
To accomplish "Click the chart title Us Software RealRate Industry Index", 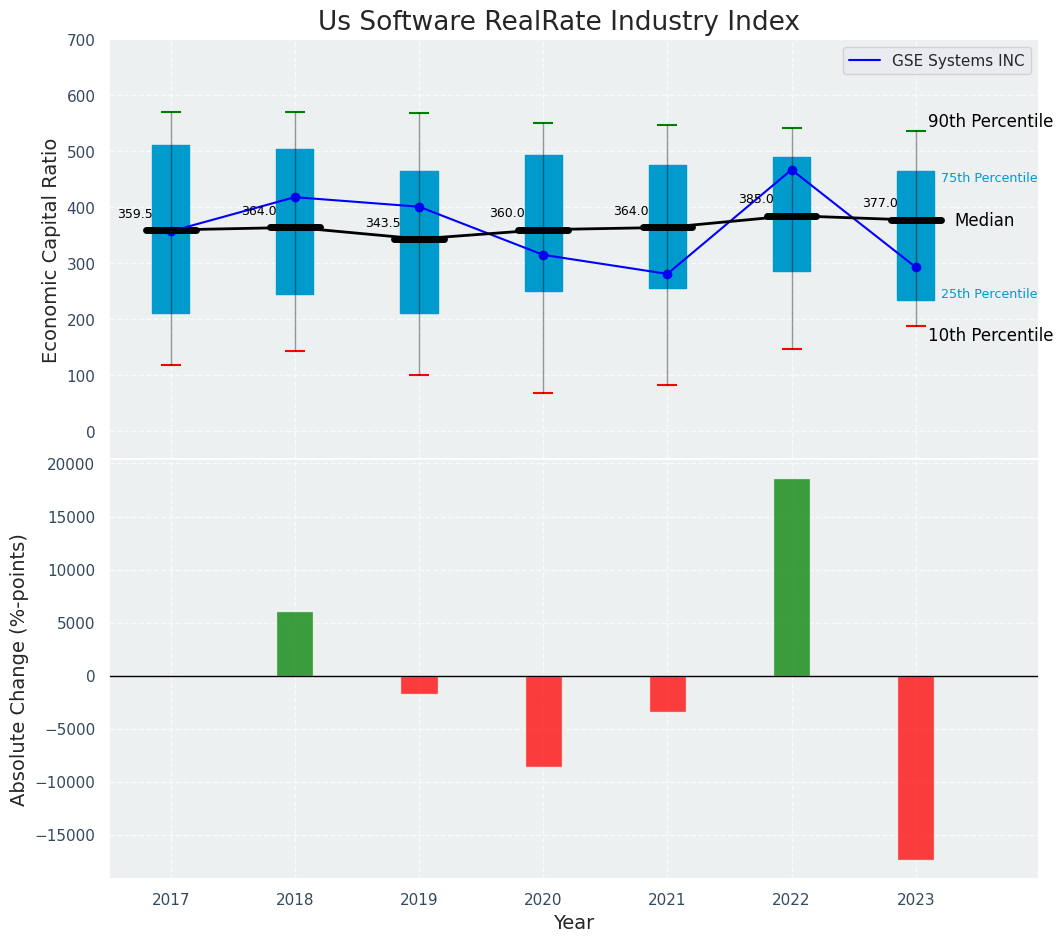I will click(558, 21).
